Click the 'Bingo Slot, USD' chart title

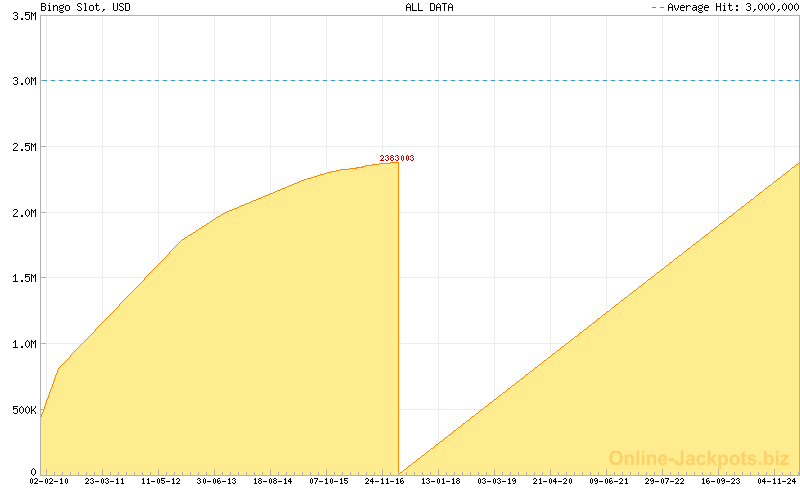[85, 7]
